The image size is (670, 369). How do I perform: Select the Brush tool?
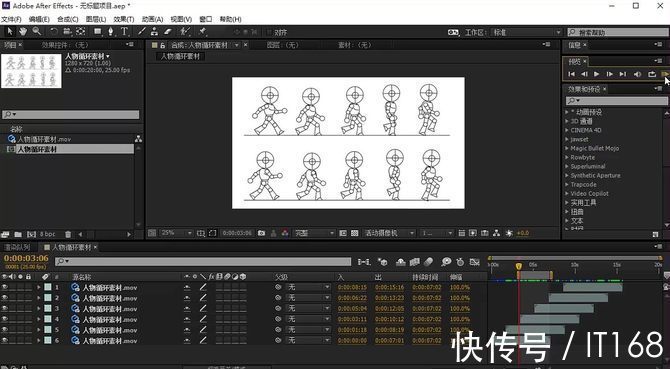click(x=142, y=32)
